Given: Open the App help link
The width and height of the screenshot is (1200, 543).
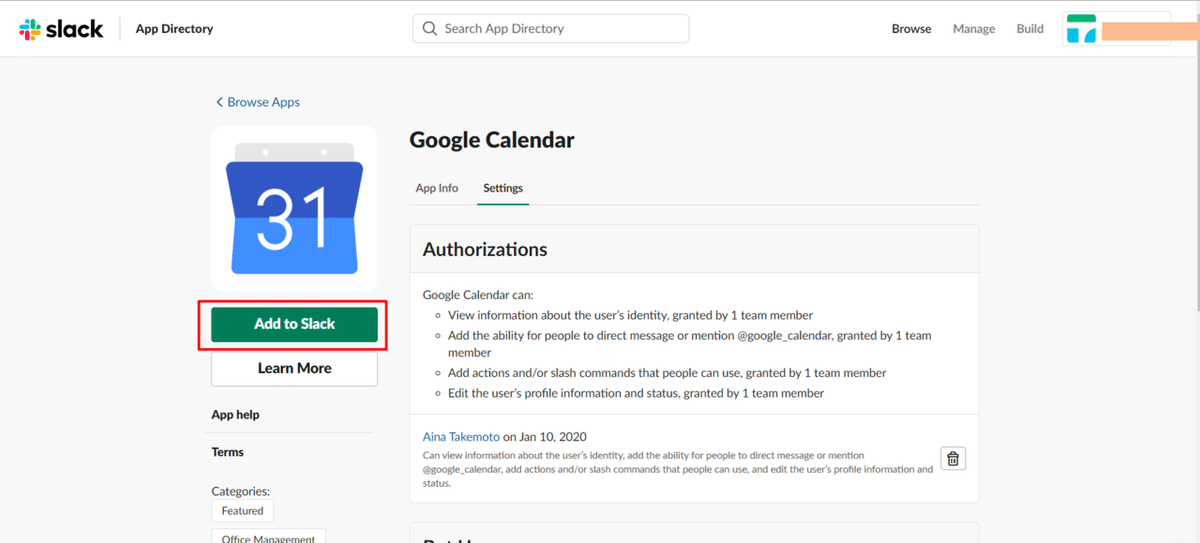Looking at the screenshot, I should [x=235, y=414].
